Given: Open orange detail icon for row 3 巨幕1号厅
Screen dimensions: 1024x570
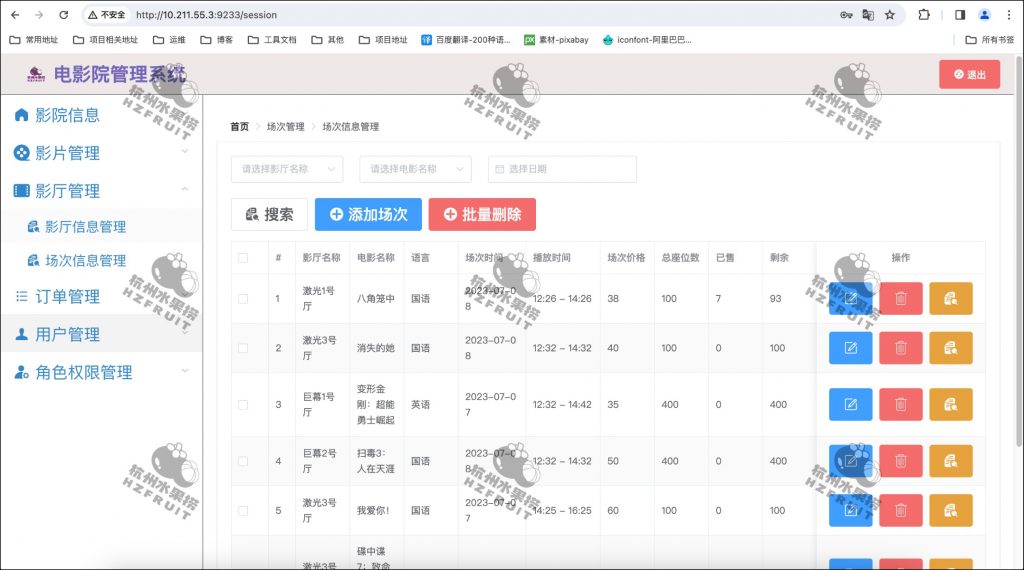Looking at the screenshot, I should (x=951, y=405).
